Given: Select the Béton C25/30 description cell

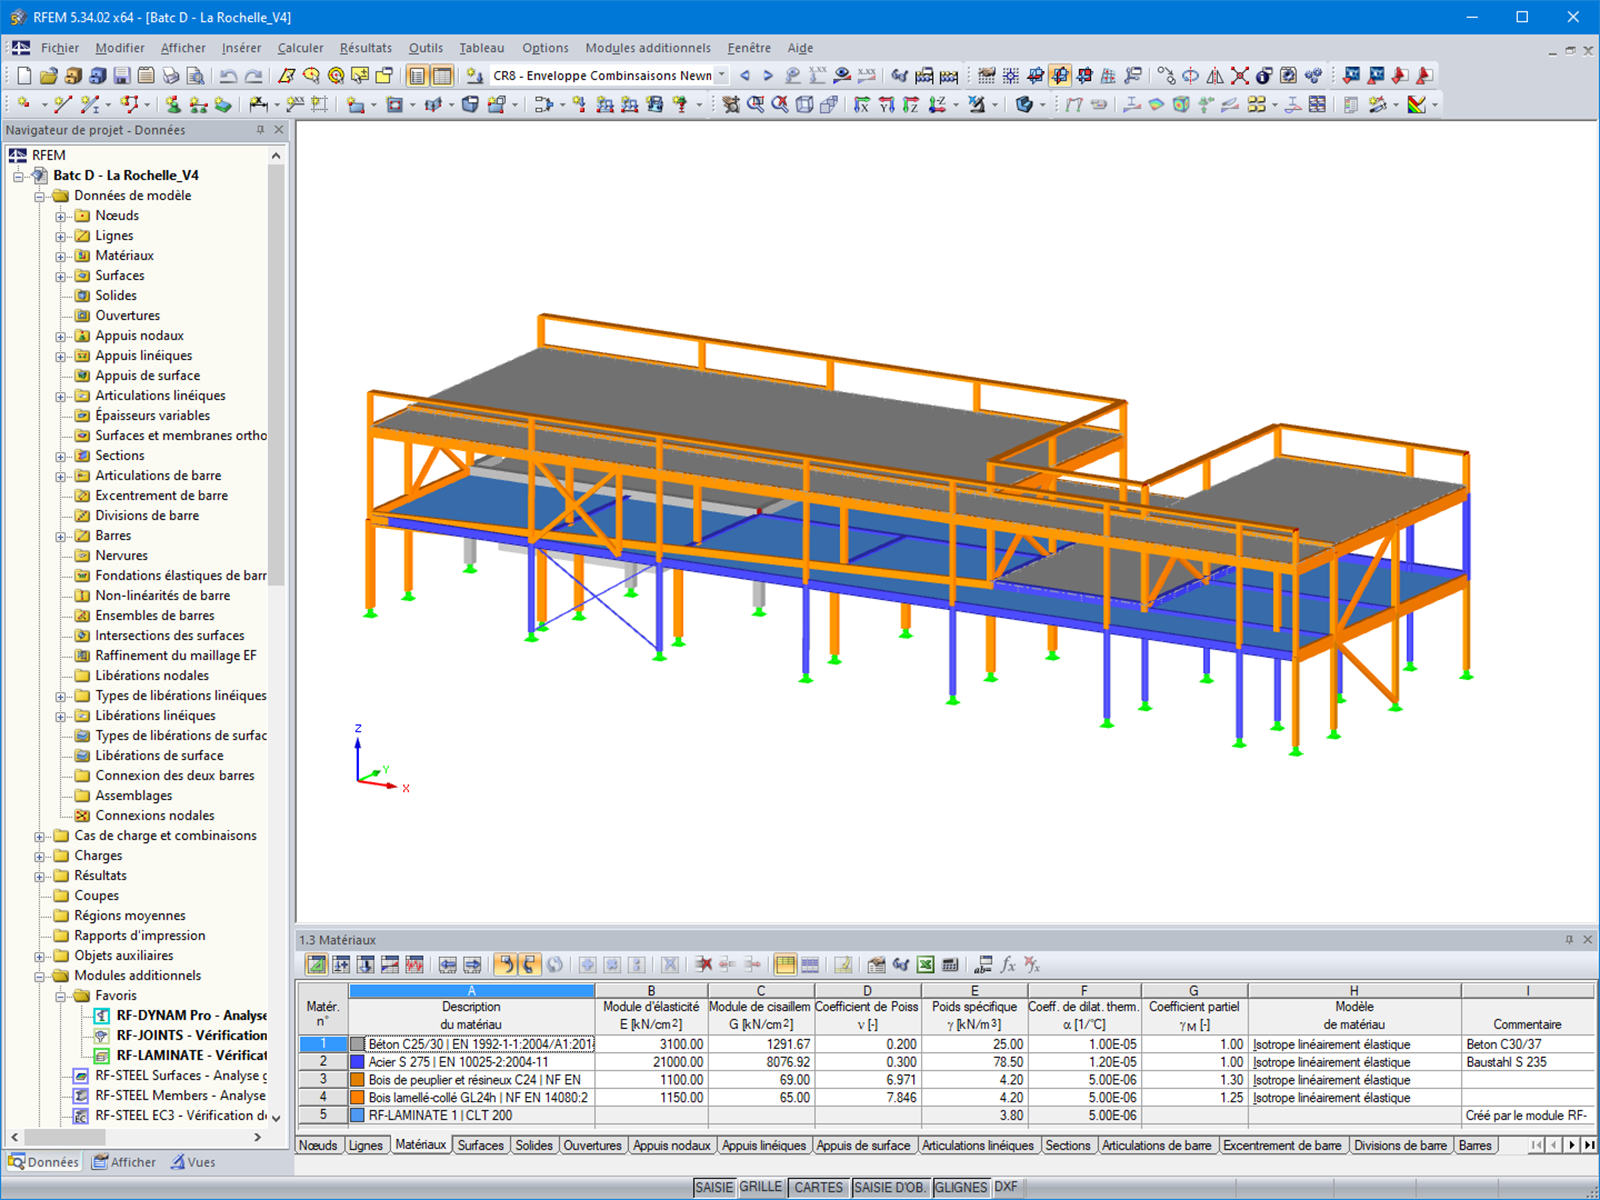Looking at the screenshot, I should 480,1044.
